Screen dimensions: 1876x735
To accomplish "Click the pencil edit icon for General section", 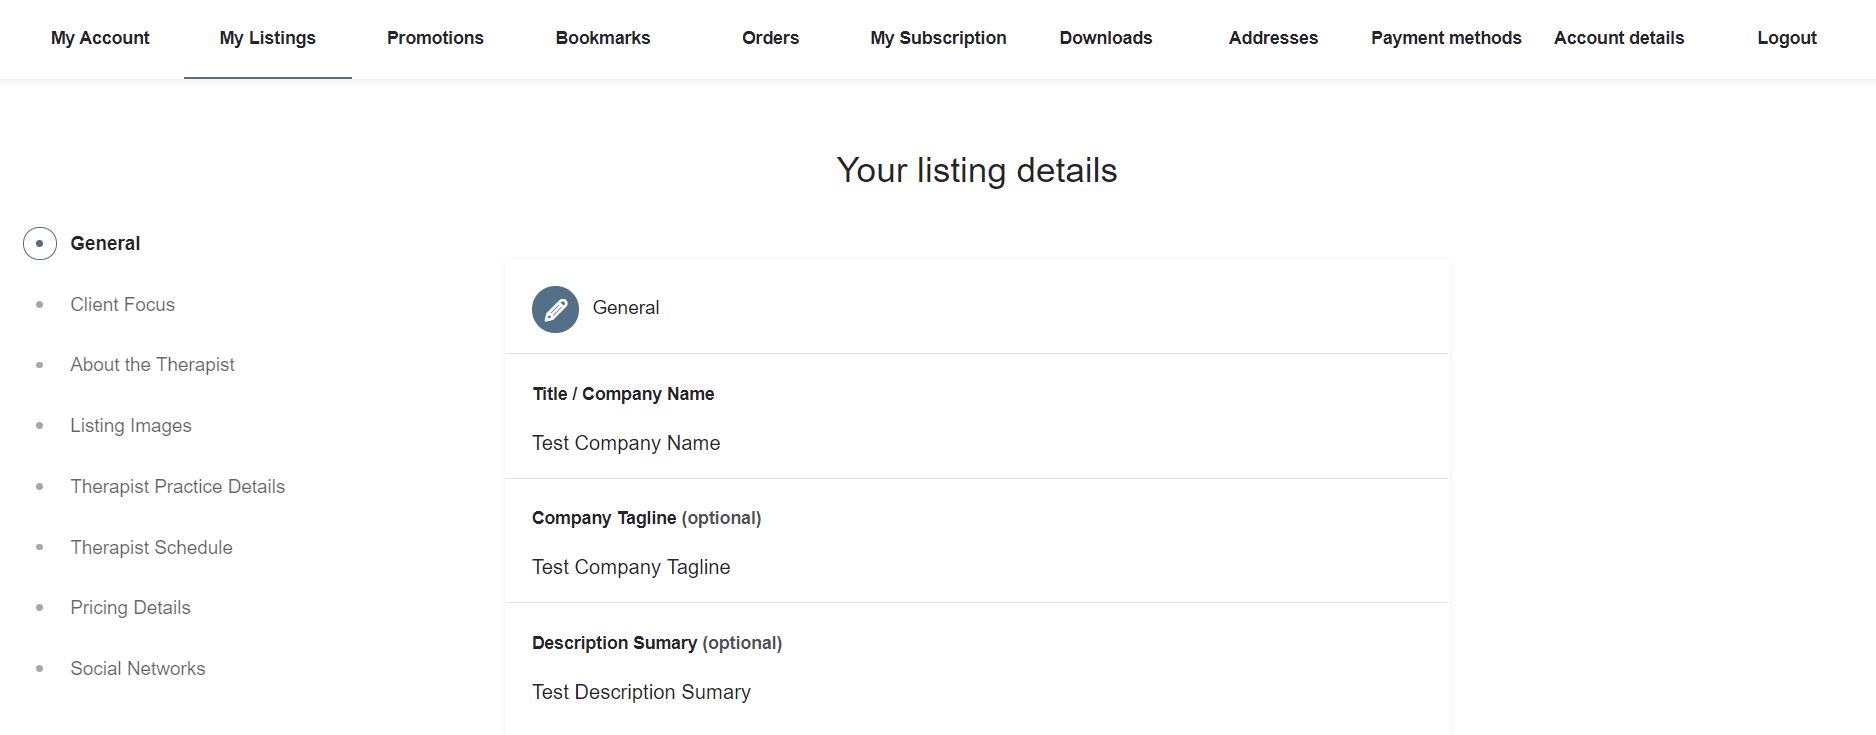I will 555,309.
